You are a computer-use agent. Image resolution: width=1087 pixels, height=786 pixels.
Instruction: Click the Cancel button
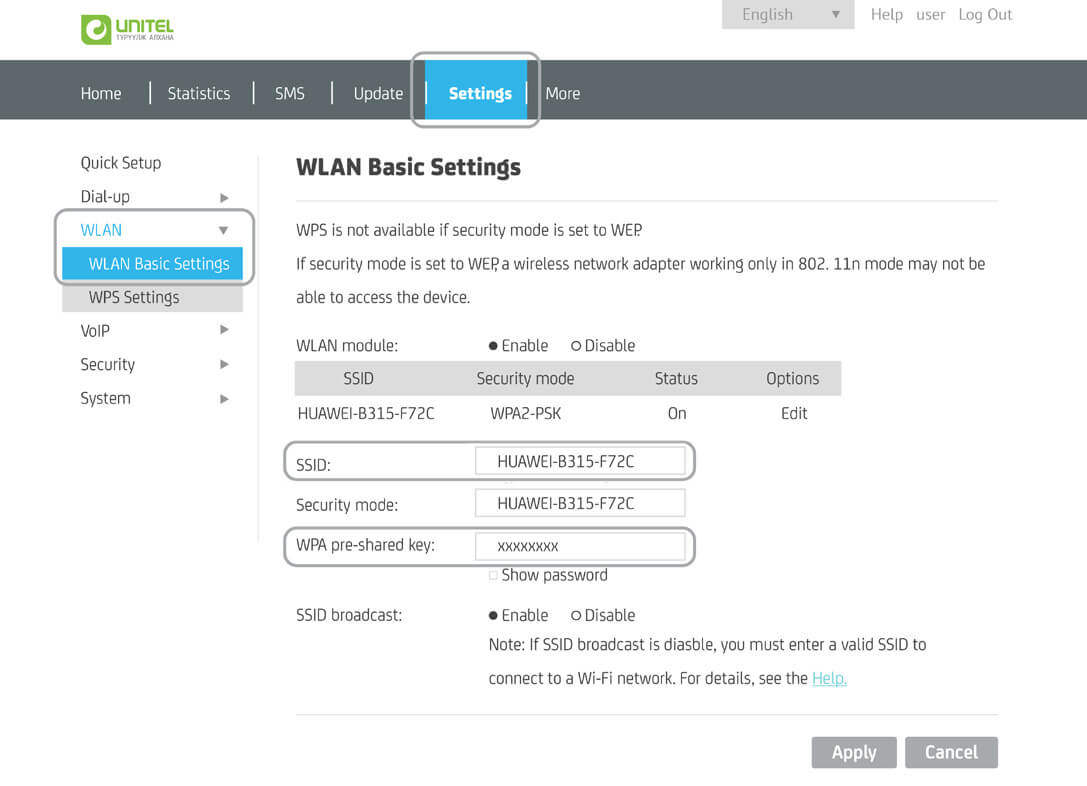[950, 752]
